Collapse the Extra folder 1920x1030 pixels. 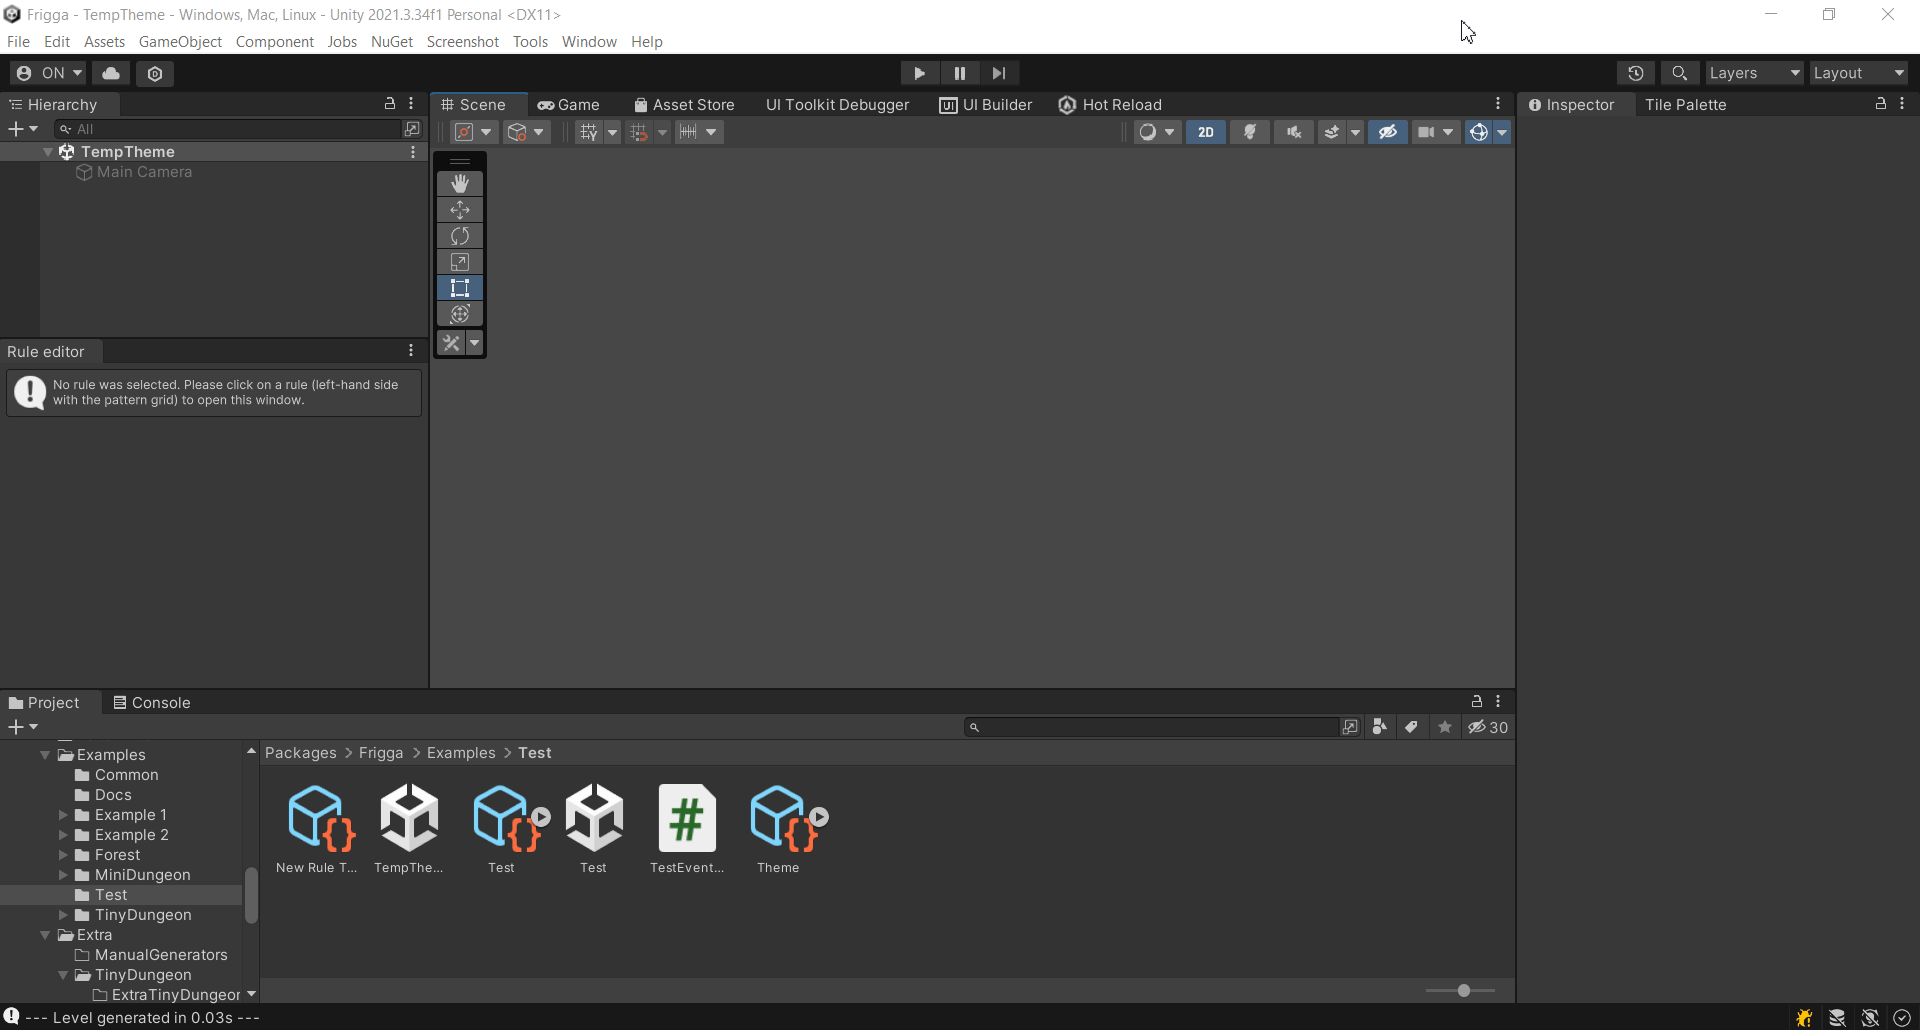(x=45, y=935)
